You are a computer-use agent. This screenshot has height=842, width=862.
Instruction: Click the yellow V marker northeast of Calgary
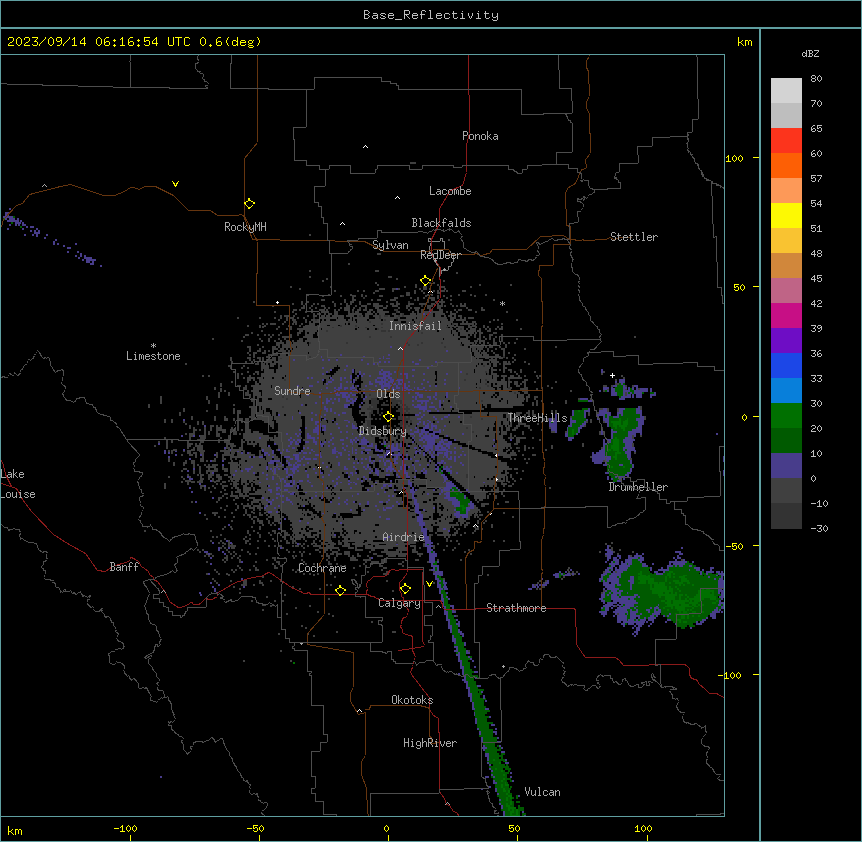(429, 584)
